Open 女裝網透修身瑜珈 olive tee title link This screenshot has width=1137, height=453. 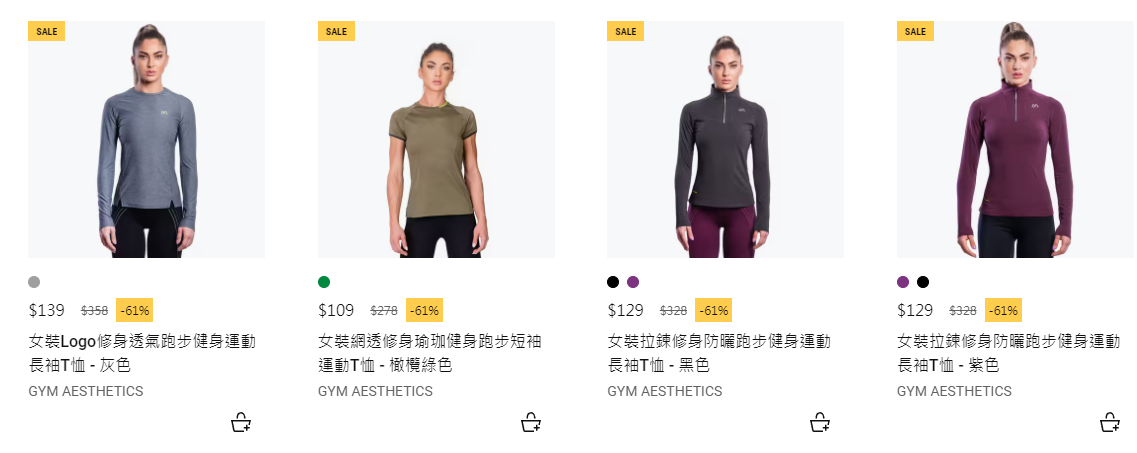pyautogui.click(x=430, y=353)
